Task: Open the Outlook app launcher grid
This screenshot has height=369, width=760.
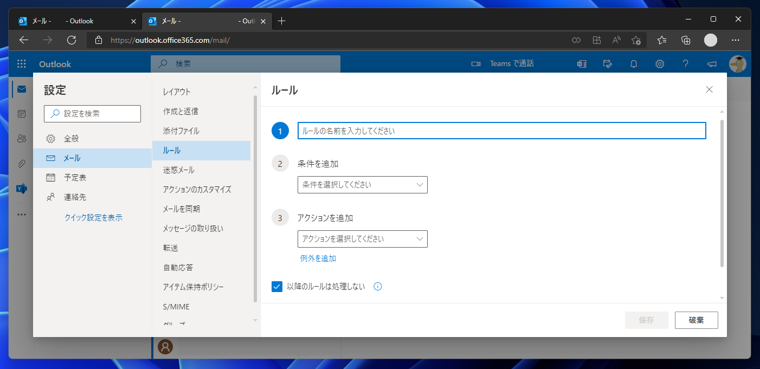Action: pyautogui.click(x=21, y=64)
